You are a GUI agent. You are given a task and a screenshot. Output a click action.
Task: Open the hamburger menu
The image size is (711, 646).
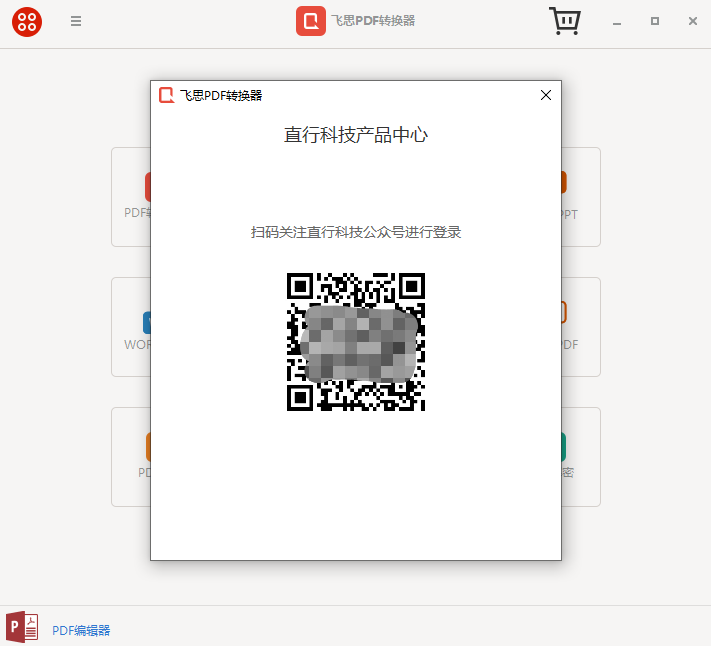pyautogui.click(x=76, y=21)
